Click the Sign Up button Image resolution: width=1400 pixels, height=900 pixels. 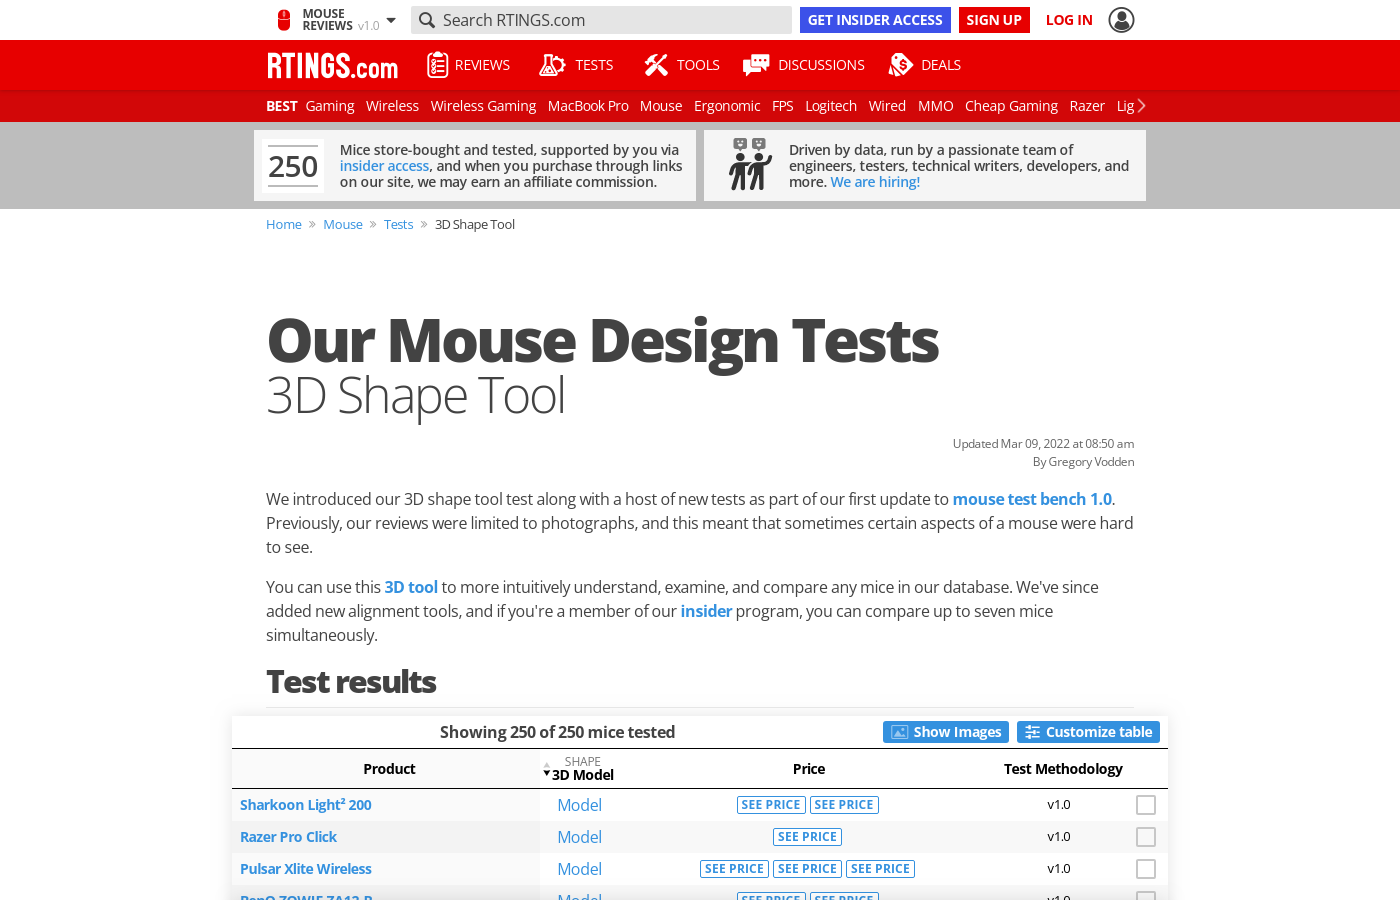click(x=994, y=20)
